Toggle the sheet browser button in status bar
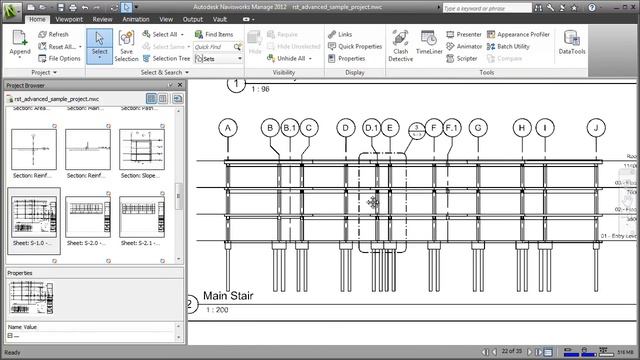Image resolution: width=640 pixels, height=360 pixels. point(549,351)
